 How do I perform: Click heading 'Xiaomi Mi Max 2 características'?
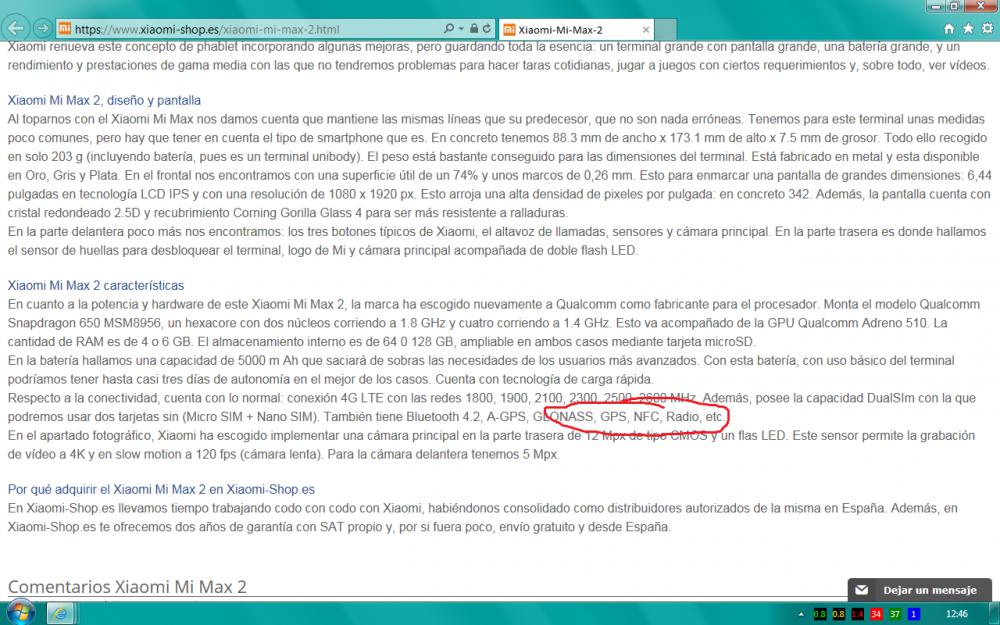[x=96, y=285]
